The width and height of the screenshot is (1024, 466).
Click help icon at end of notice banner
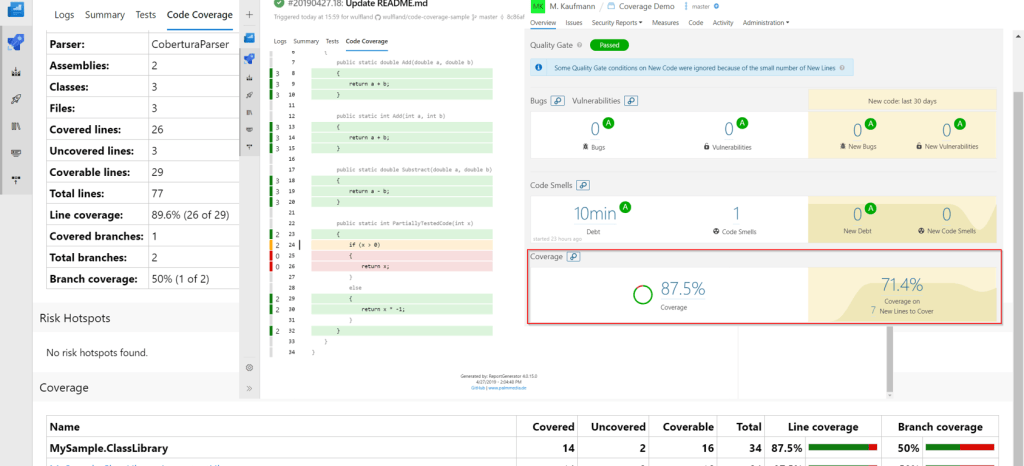point(842,67)
